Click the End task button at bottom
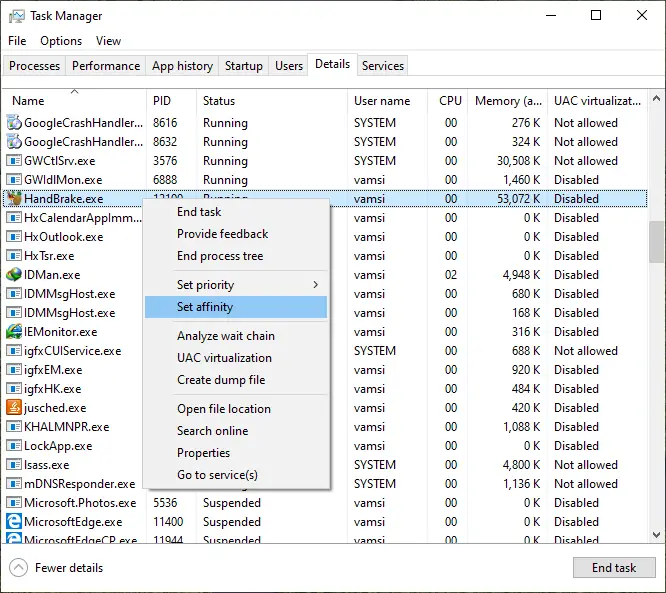The image size is (666, 593). [x=614, y=568]
